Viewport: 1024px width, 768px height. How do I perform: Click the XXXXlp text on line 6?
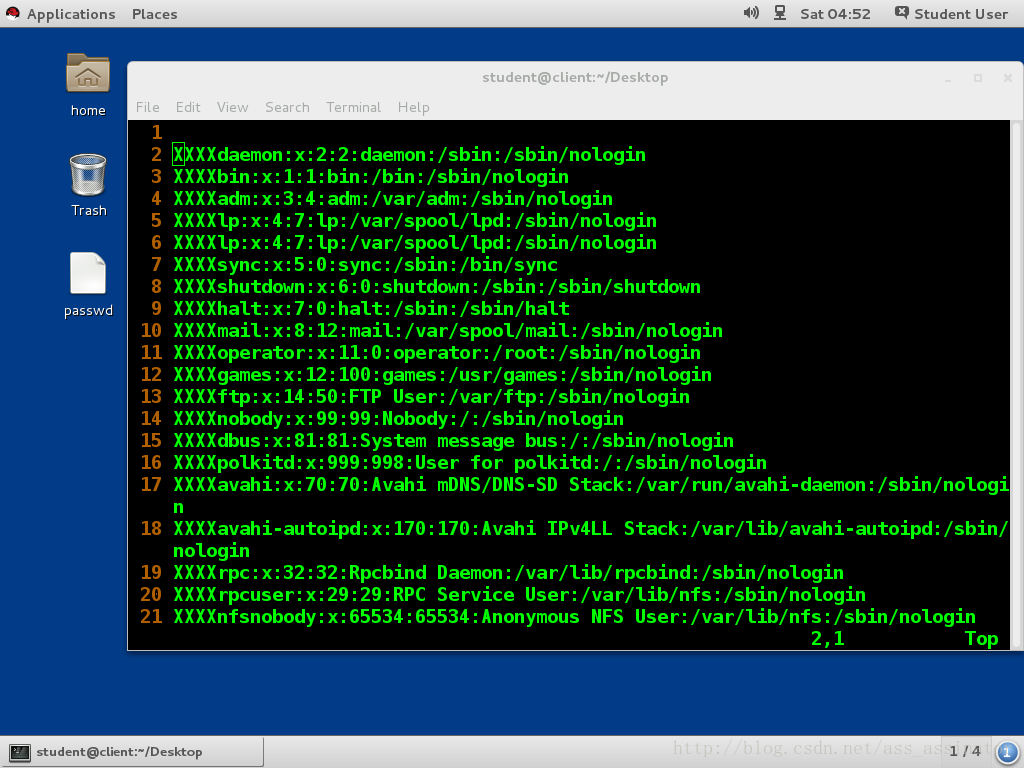(415, 243)
